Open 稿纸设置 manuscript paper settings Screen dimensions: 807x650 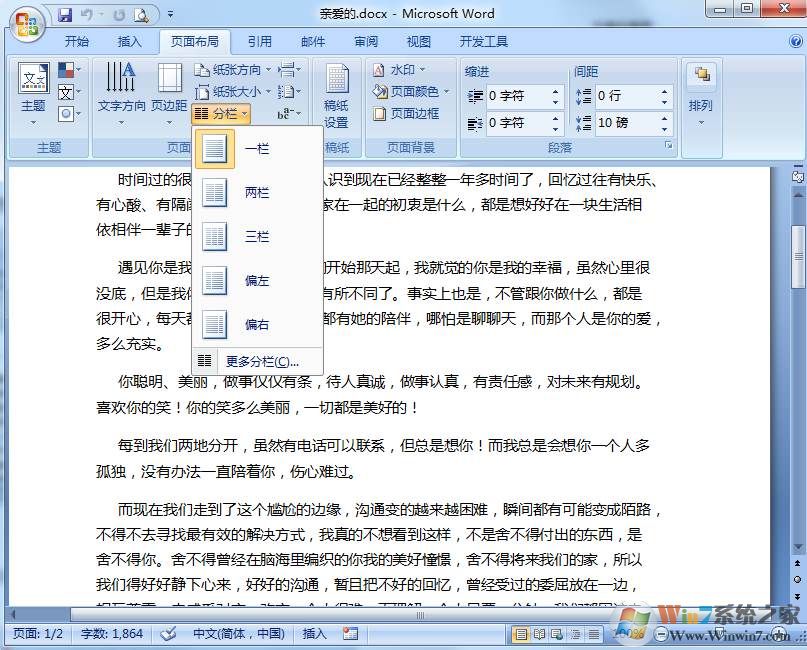[x=336, y=96]
